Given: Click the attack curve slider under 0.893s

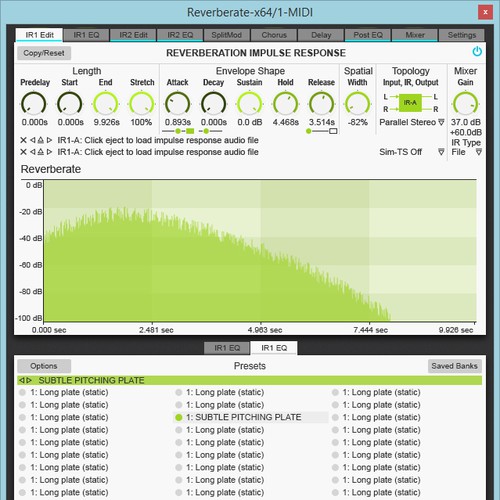Looking at the screenshot, I should click(178, 131).
